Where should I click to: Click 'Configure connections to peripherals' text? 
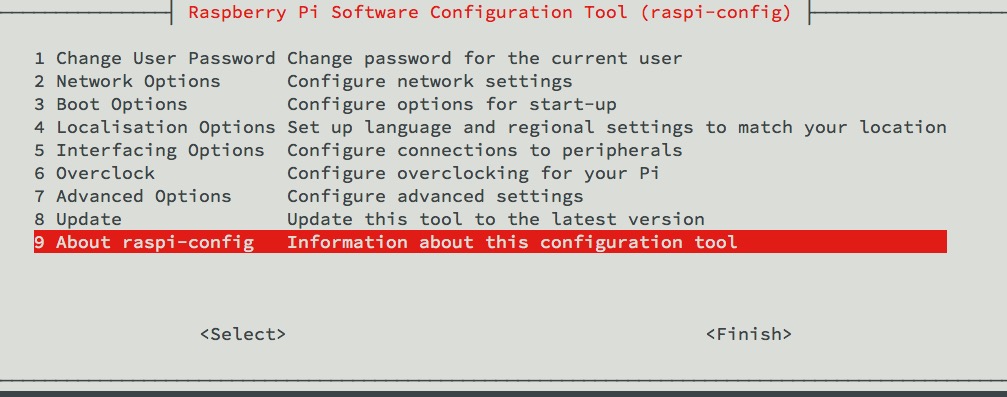click(x=485, y=150)
